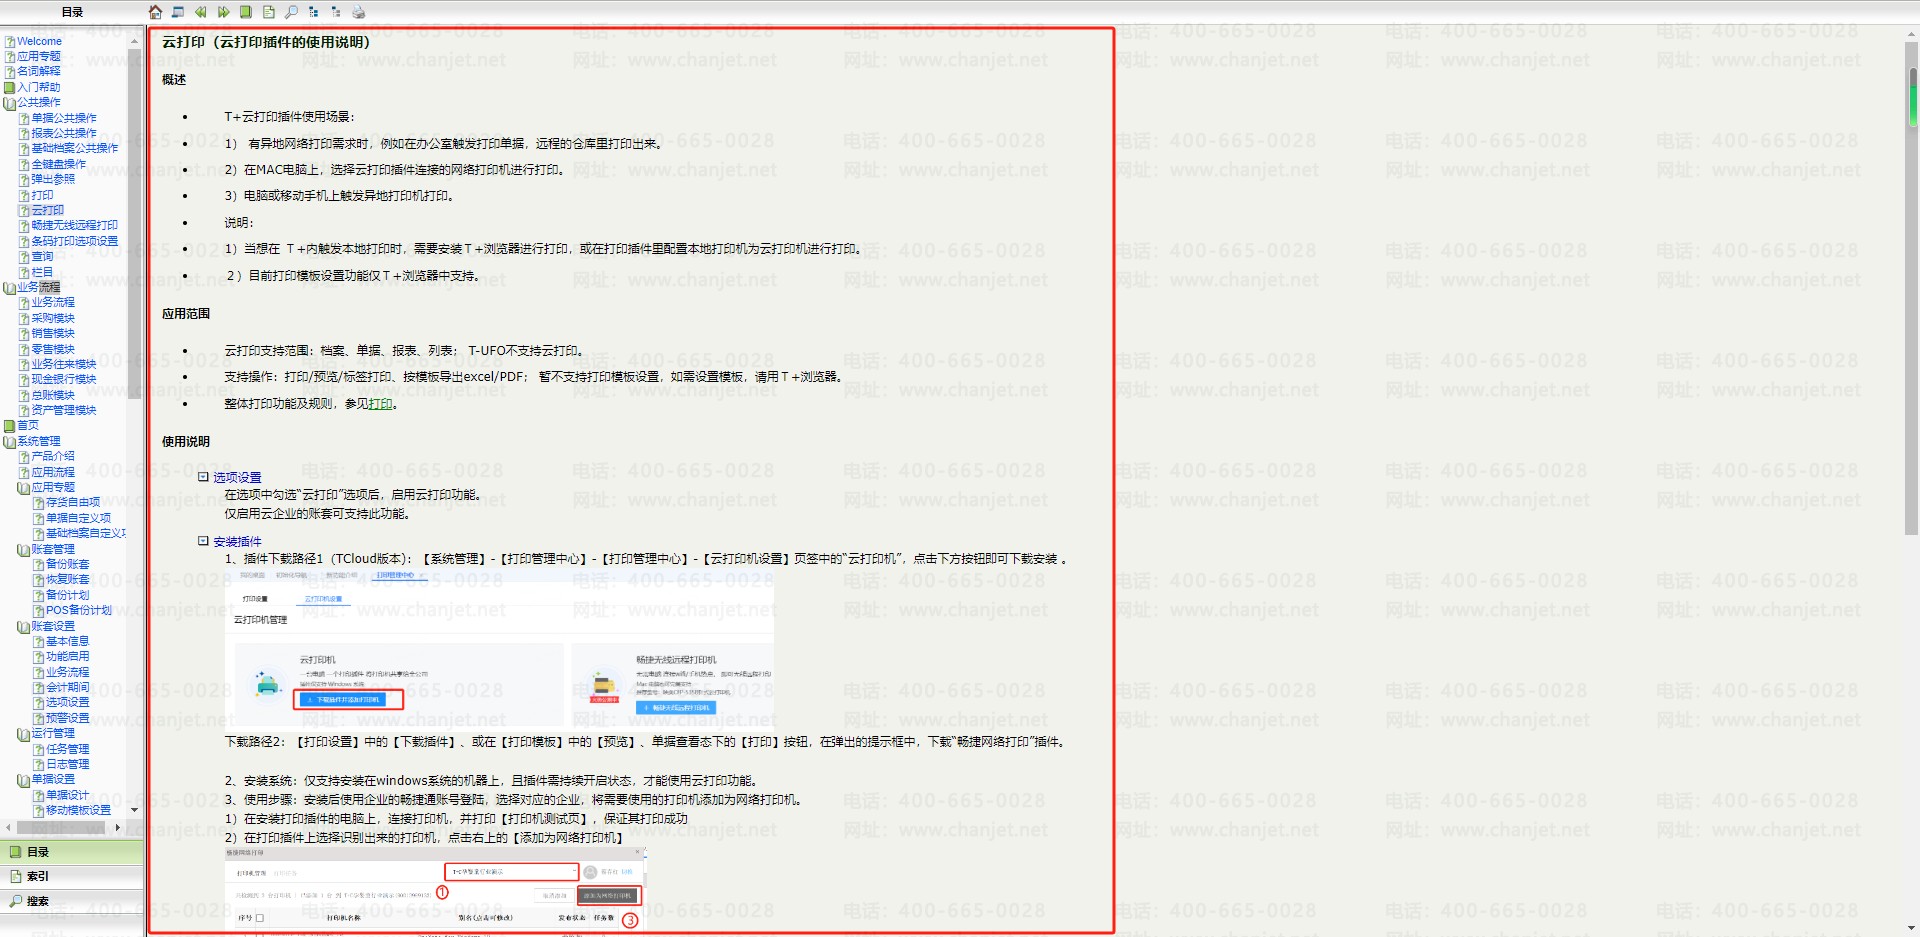1920x937 pixels.
Task: Open 单据设计 topic
Action: coord(67,795)
